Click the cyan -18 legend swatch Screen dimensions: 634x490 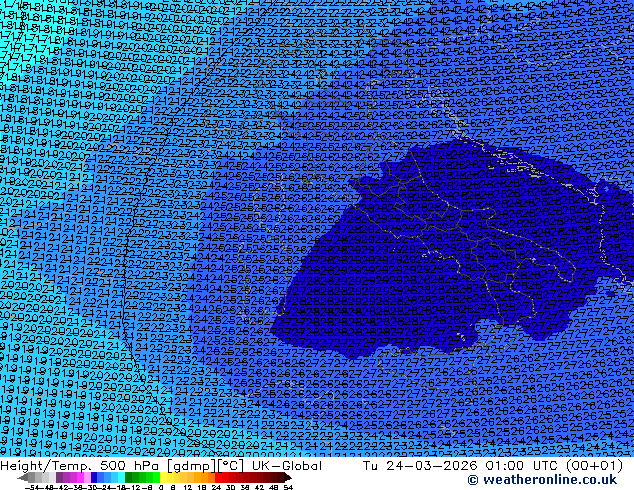122,477
